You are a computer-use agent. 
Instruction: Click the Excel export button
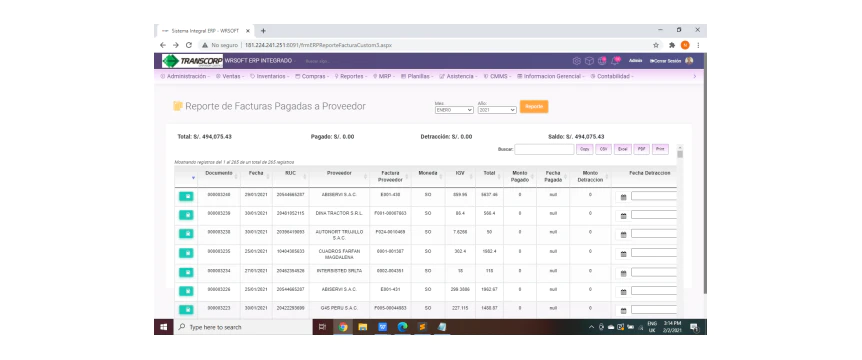pos(622,149)
